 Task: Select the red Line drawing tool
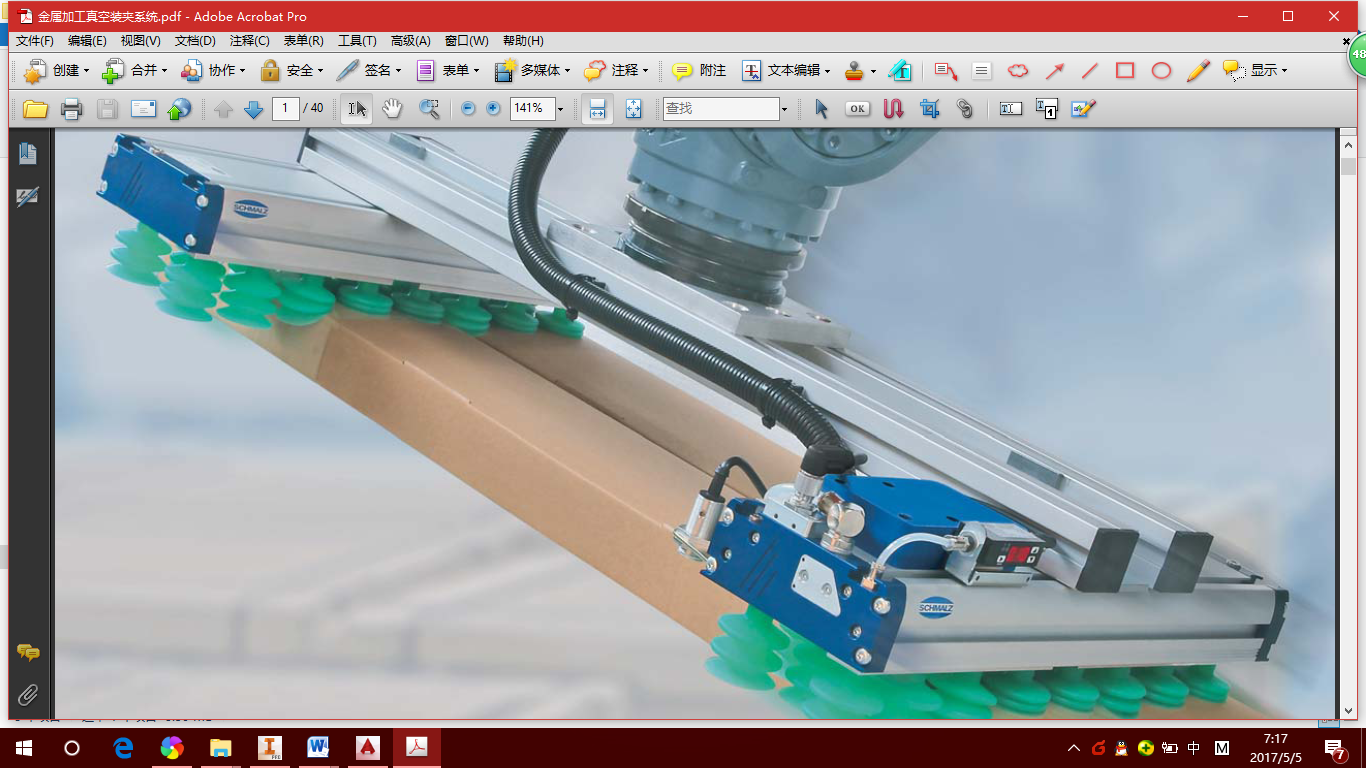point(1090,71)
